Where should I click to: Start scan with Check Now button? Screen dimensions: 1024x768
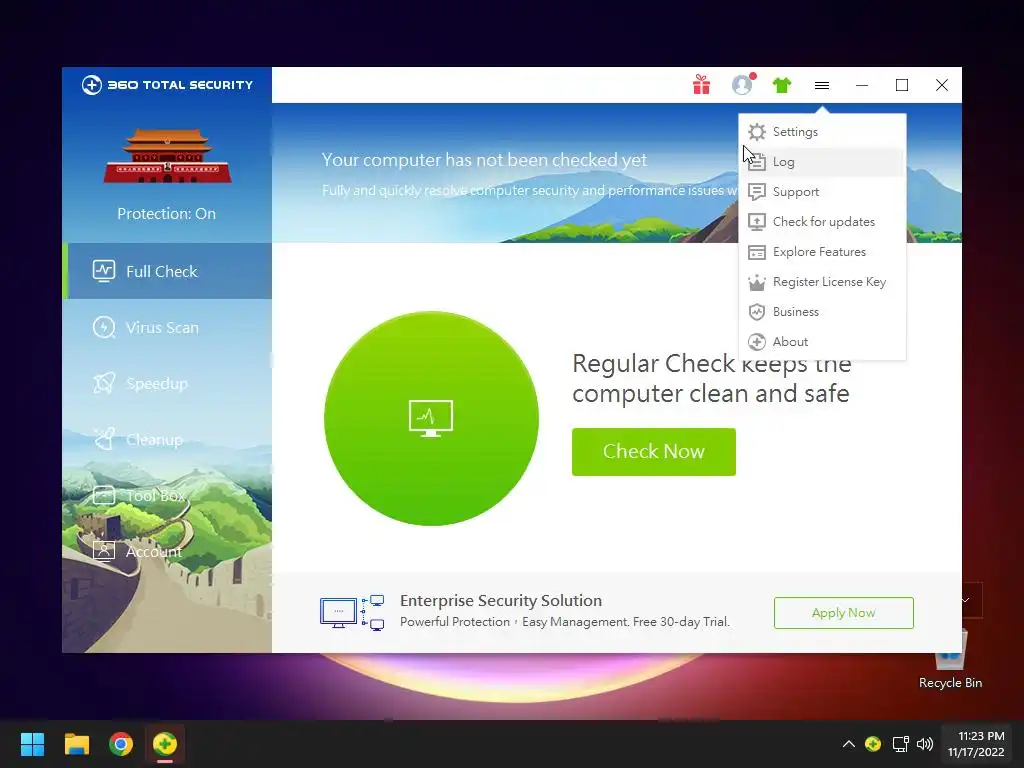(x=654, y=452)
